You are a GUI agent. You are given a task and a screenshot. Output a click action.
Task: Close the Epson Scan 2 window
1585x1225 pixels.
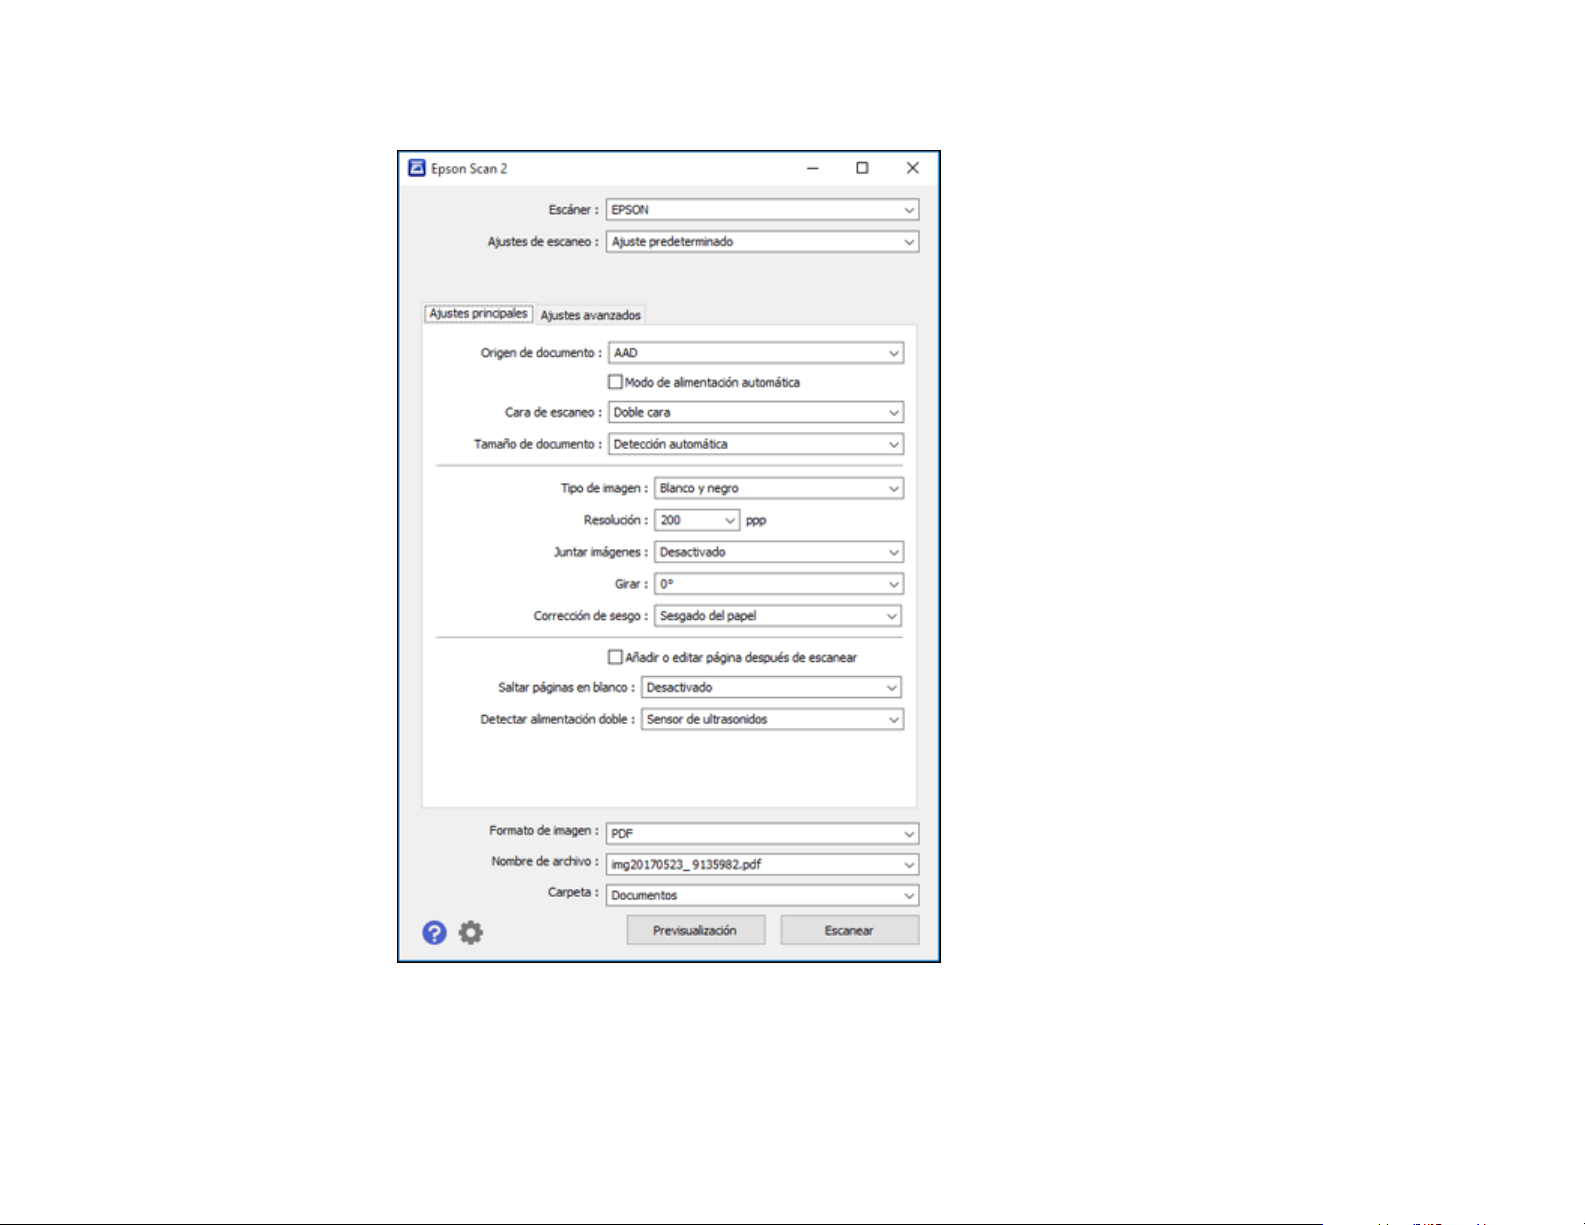tap(912, 168)
